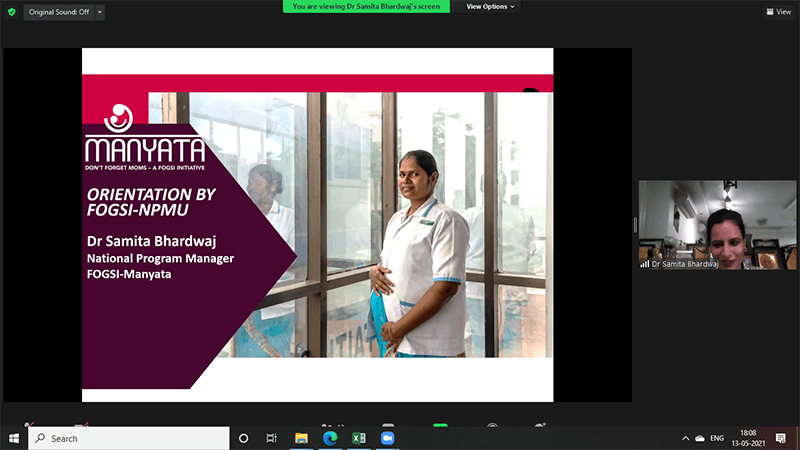Show hidden system tray icons
The width and height of the screenshot is (800, 450).
685,438
